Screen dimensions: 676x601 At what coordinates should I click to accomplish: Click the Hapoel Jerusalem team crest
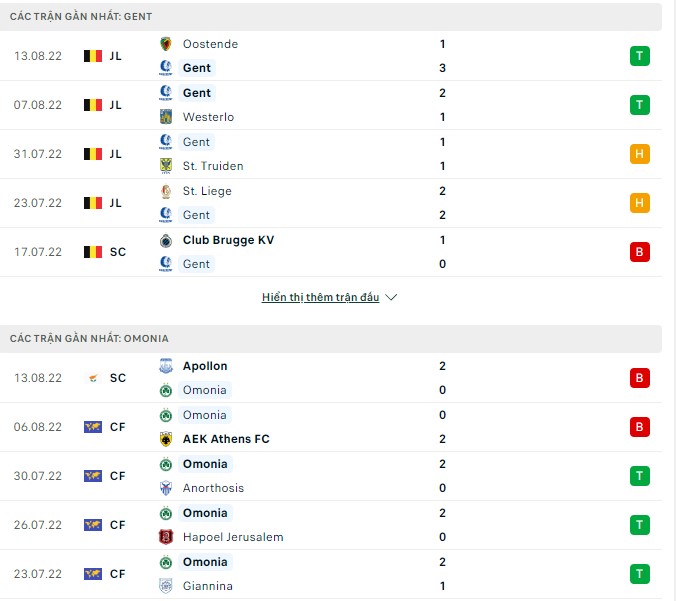(166, 537)
